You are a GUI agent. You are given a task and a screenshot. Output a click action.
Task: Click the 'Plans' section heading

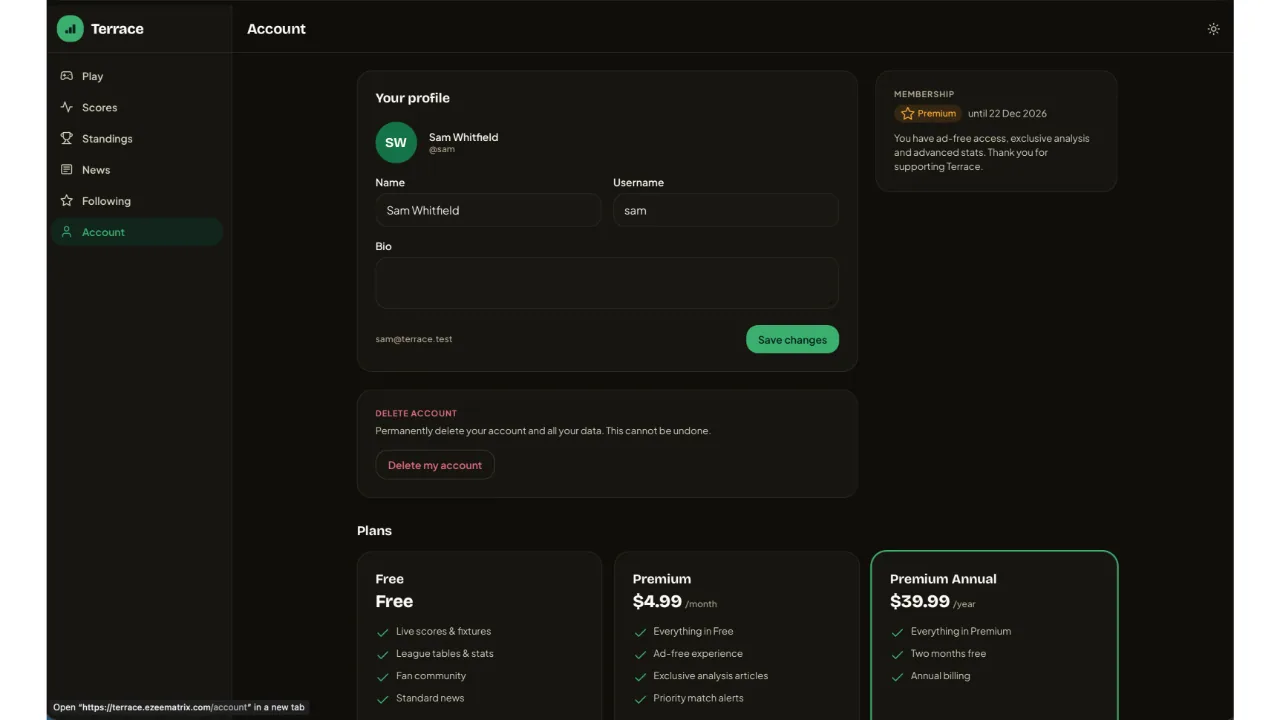pos(374,531)
